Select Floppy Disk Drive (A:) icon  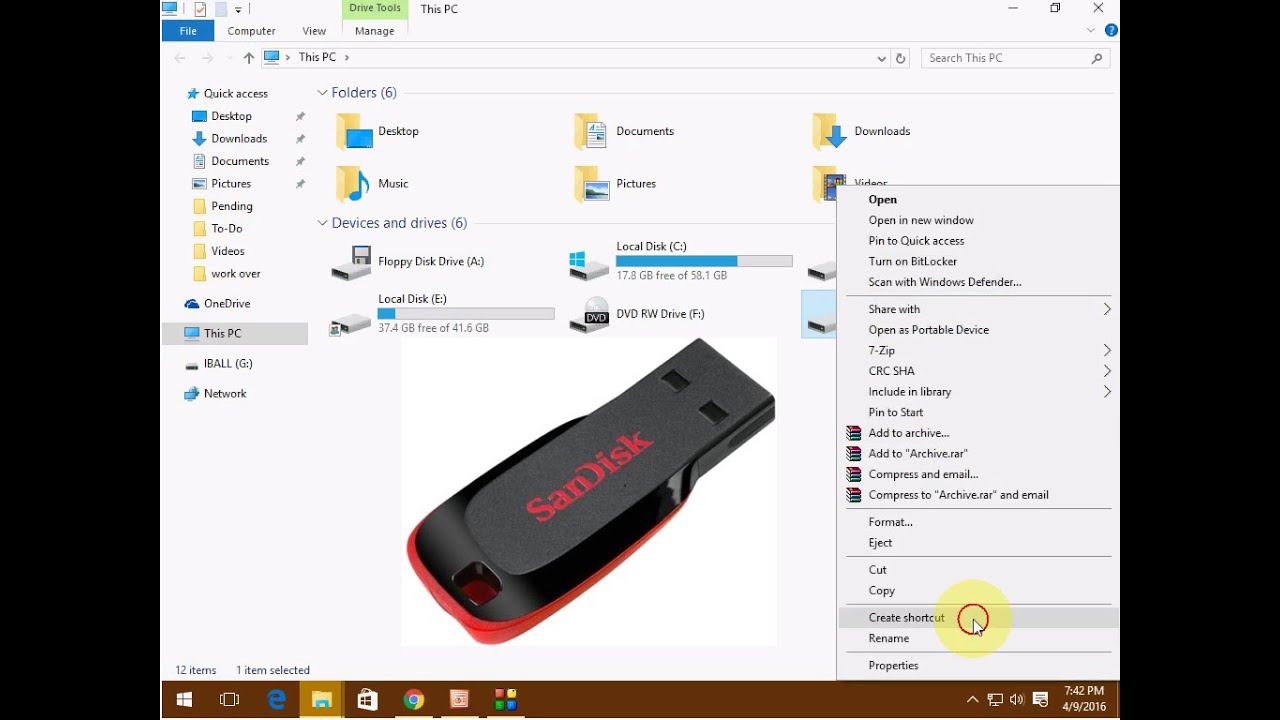point(351,263)
